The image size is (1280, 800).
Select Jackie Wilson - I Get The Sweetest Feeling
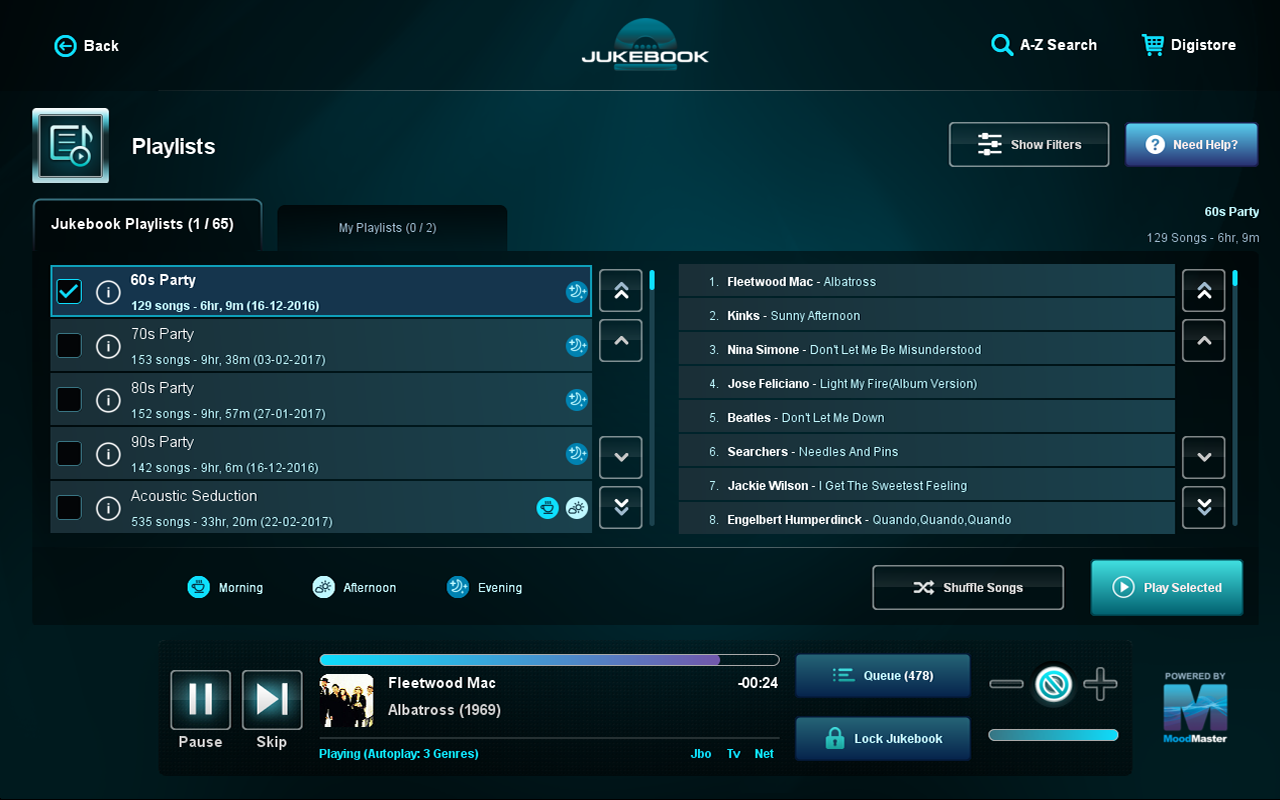(x=926, y=485)
